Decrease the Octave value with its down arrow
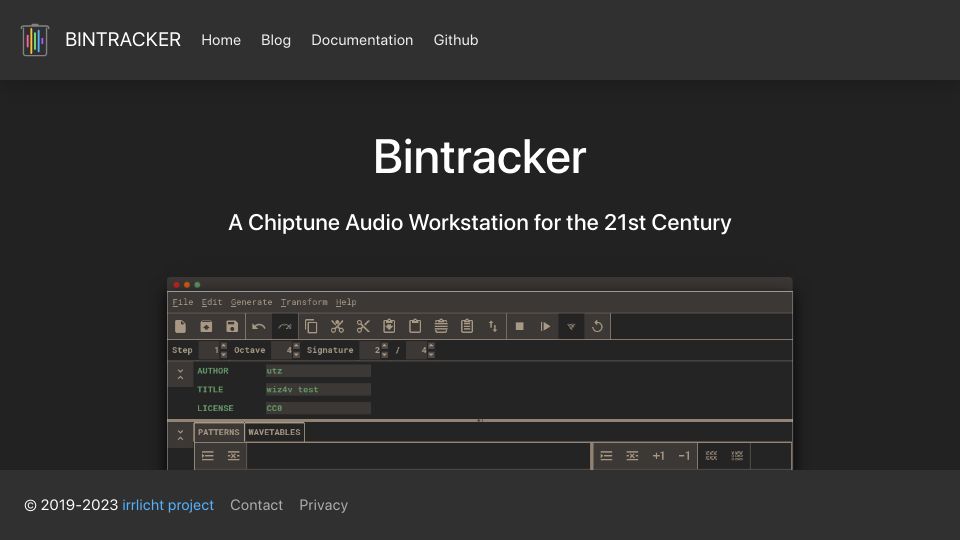 tap(296, 354)
